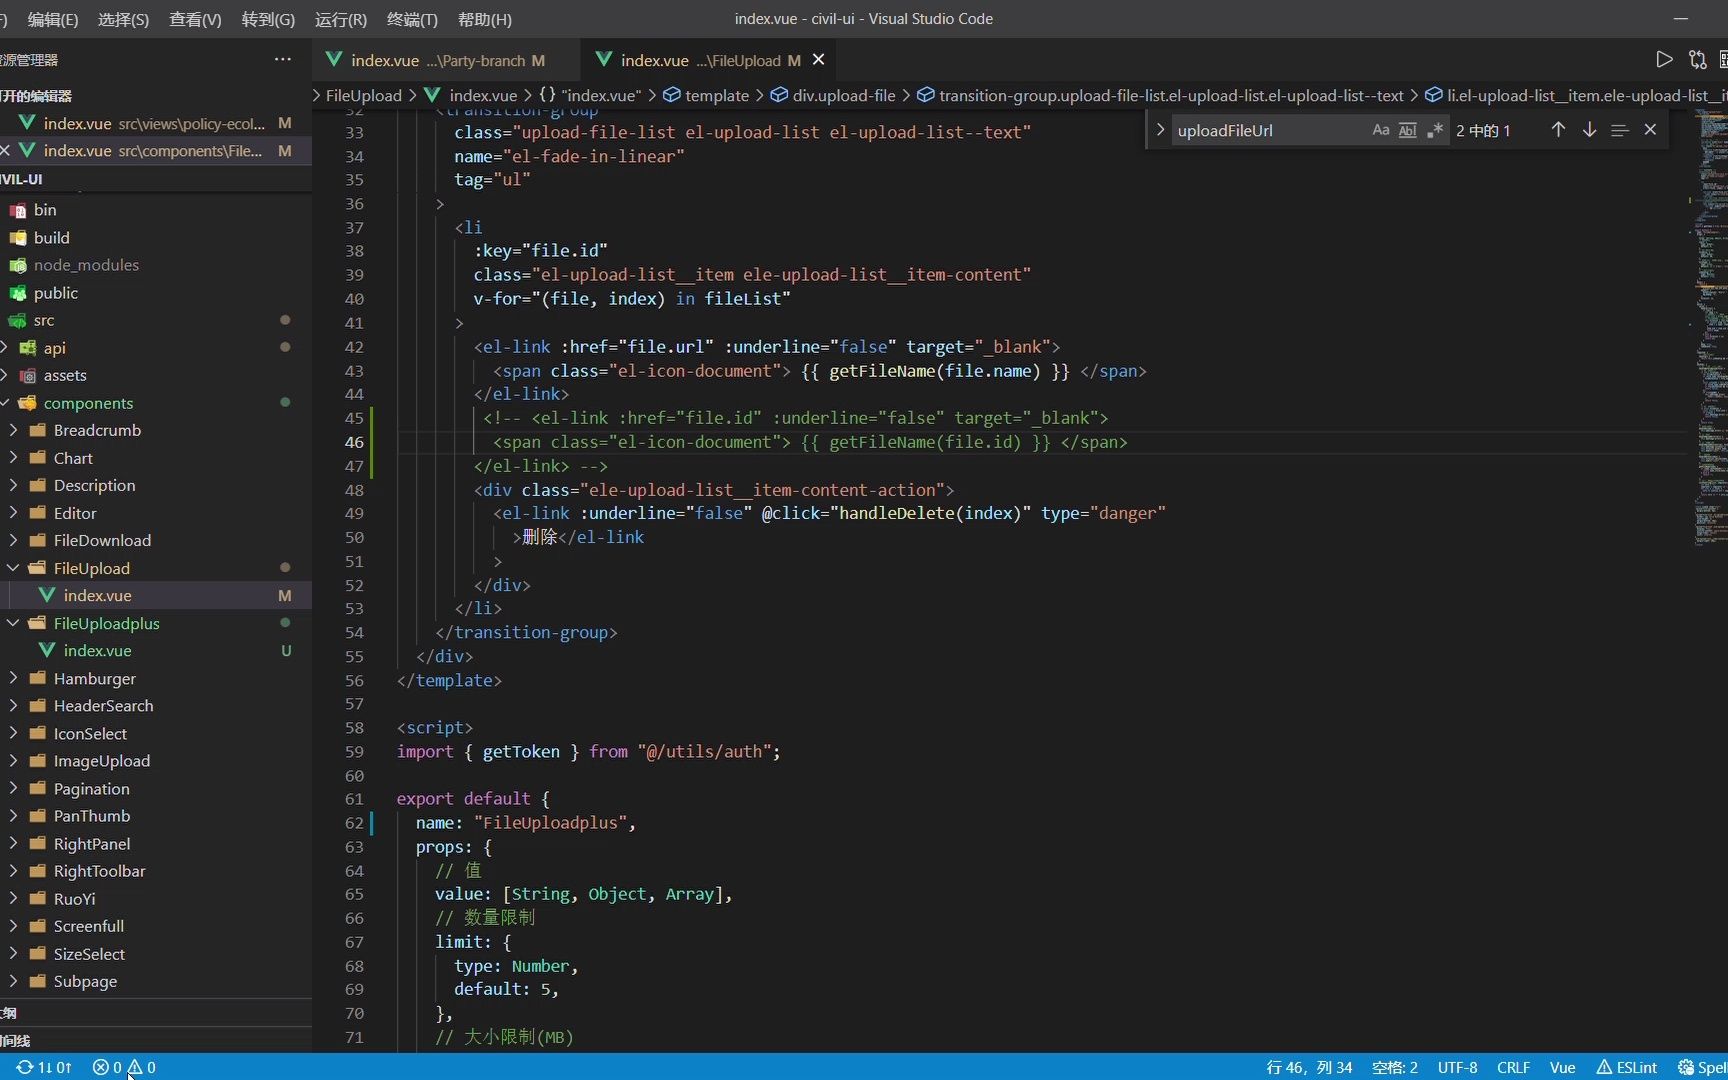Select index.vue under FileUploadplus

99,650
